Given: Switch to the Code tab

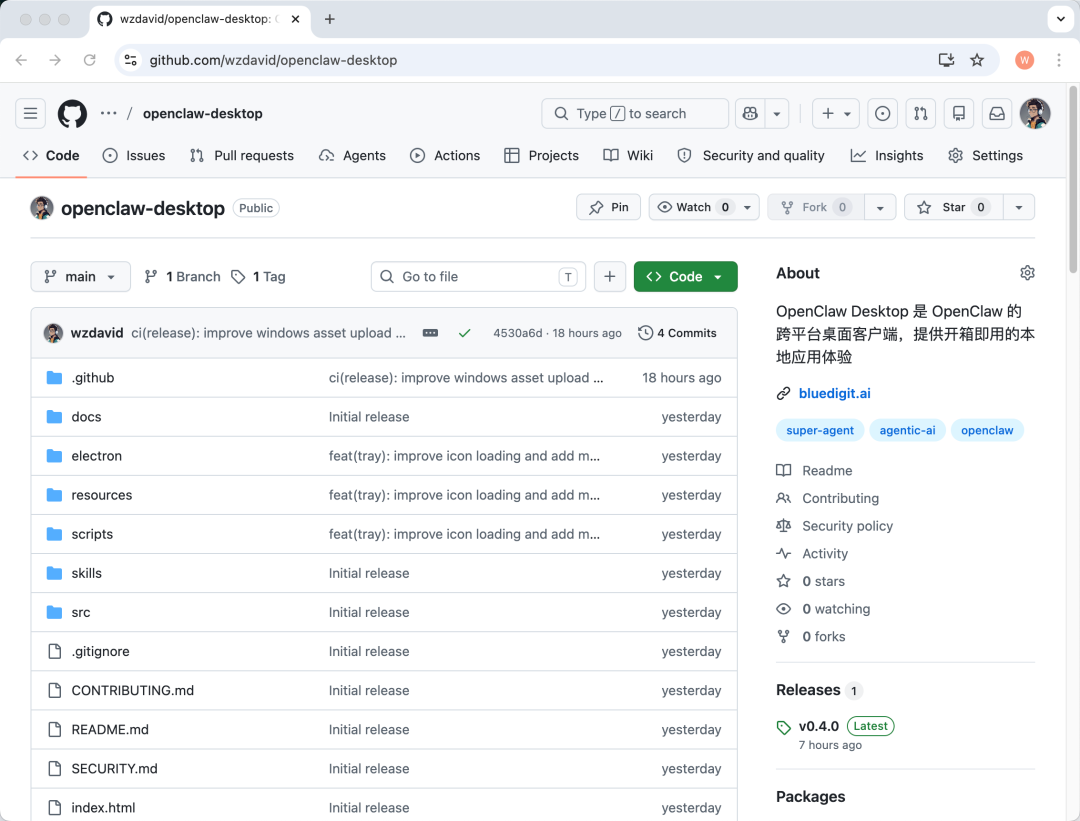Looking at the screenshot, I should coord(51,156).
